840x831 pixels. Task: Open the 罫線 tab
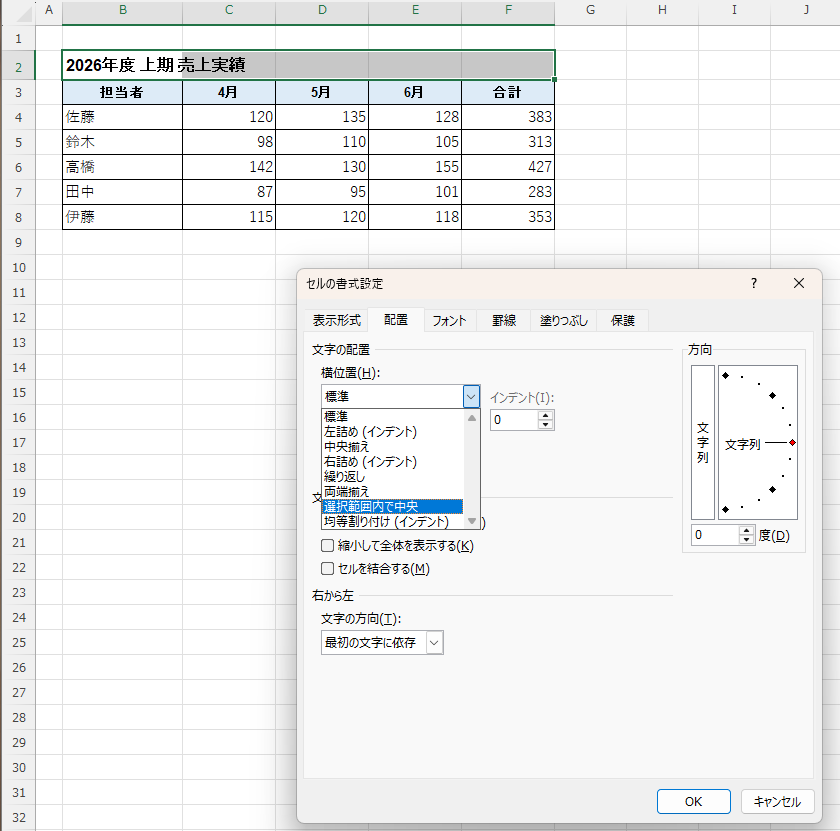click(504, 320)
